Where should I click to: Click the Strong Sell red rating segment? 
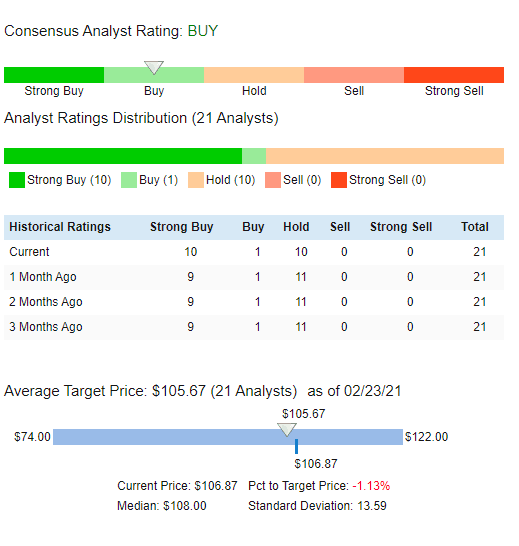coord(454,75)
